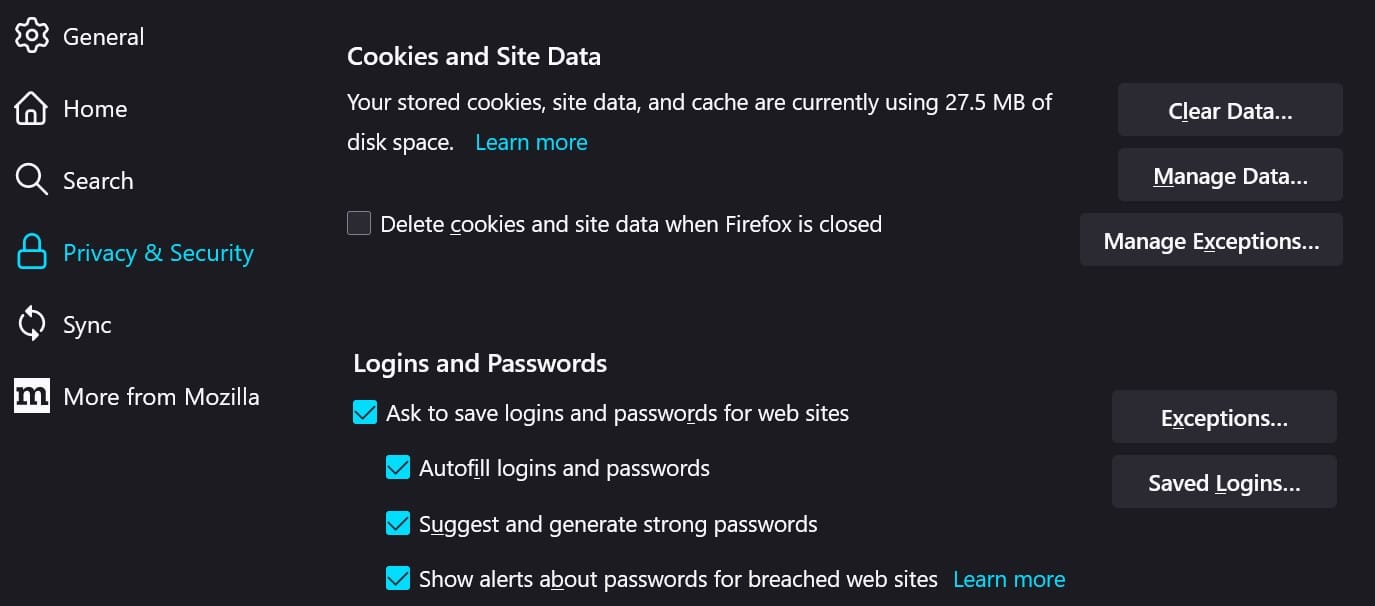The width and height of the screenshot is (1375, 606).
Task: Disable suggesting strong passwords
Action: point(398,523)
